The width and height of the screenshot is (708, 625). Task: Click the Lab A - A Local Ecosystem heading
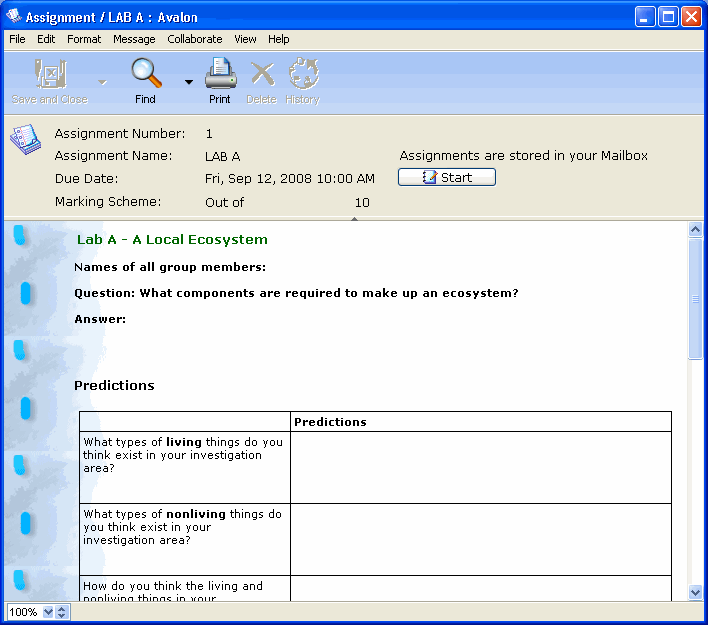click(x=172, y=240)
